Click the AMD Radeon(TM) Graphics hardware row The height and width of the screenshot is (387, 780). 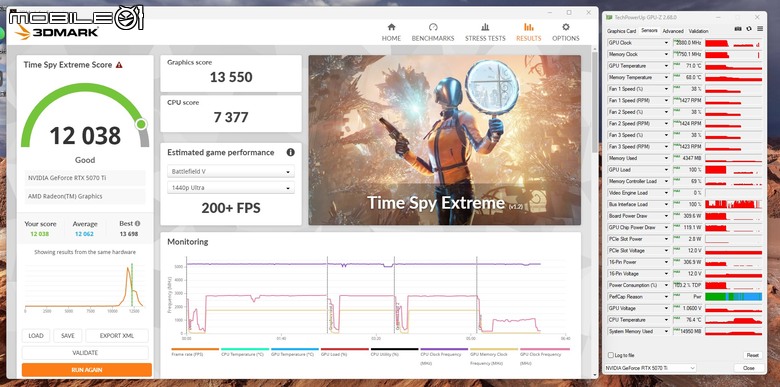pyautogui.click(x=85, y=196)
